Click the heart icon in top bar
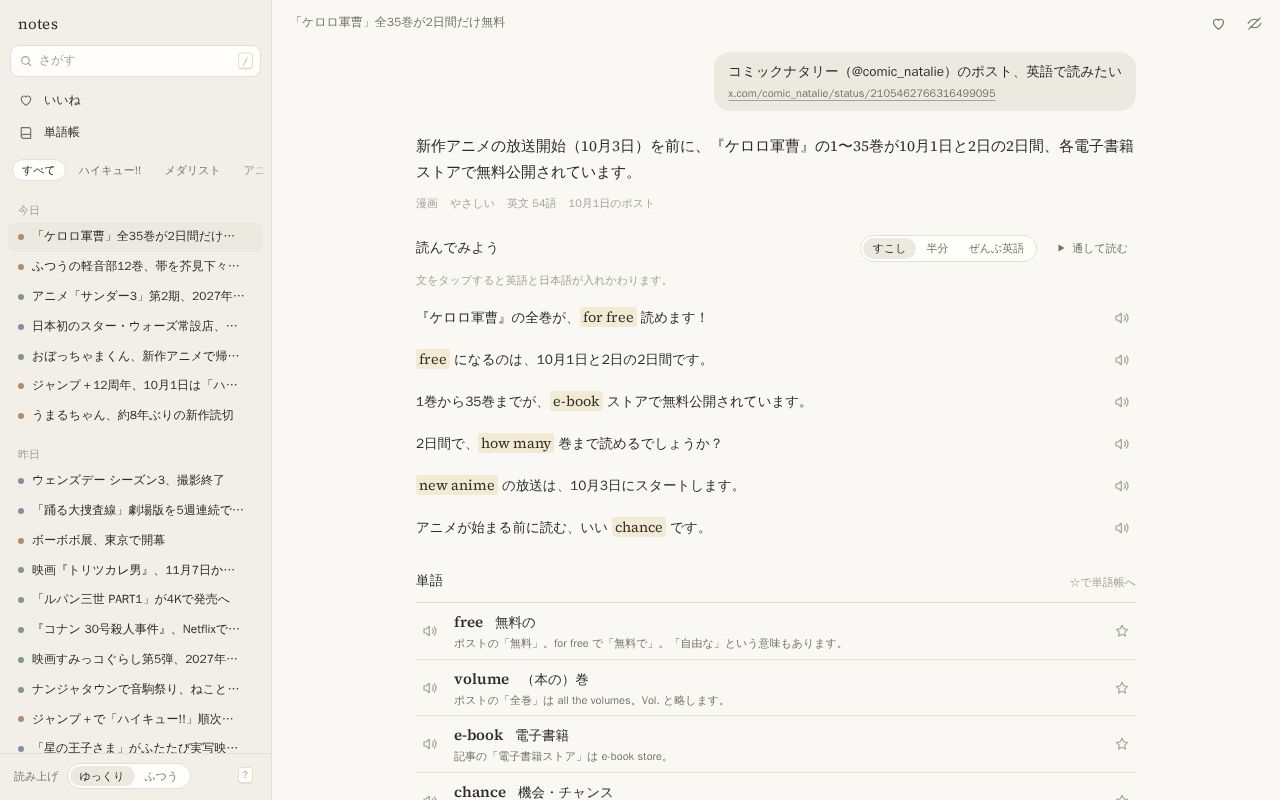 pyautogui.click(x=1218, y=24)
